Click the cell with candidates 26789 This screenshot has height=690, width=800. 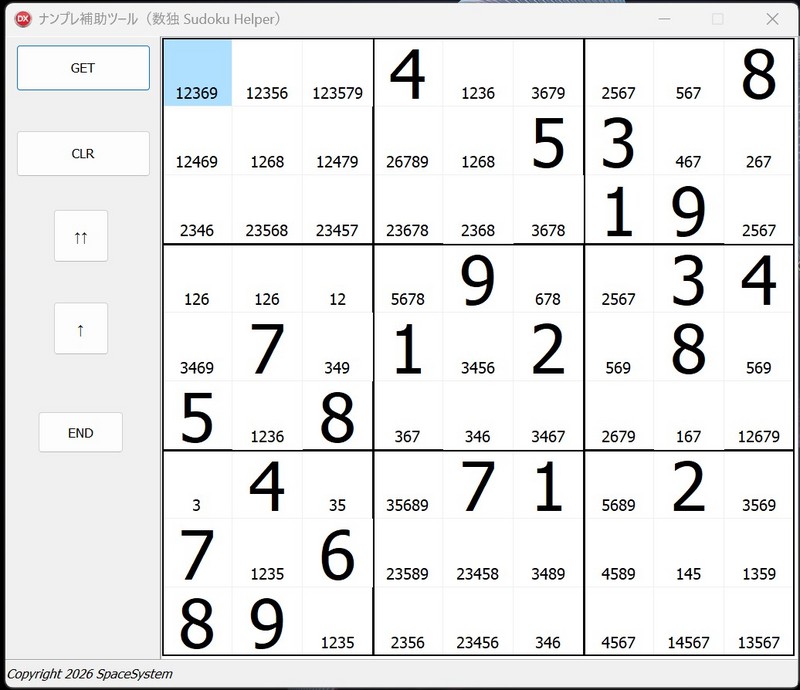coord(407,142)
